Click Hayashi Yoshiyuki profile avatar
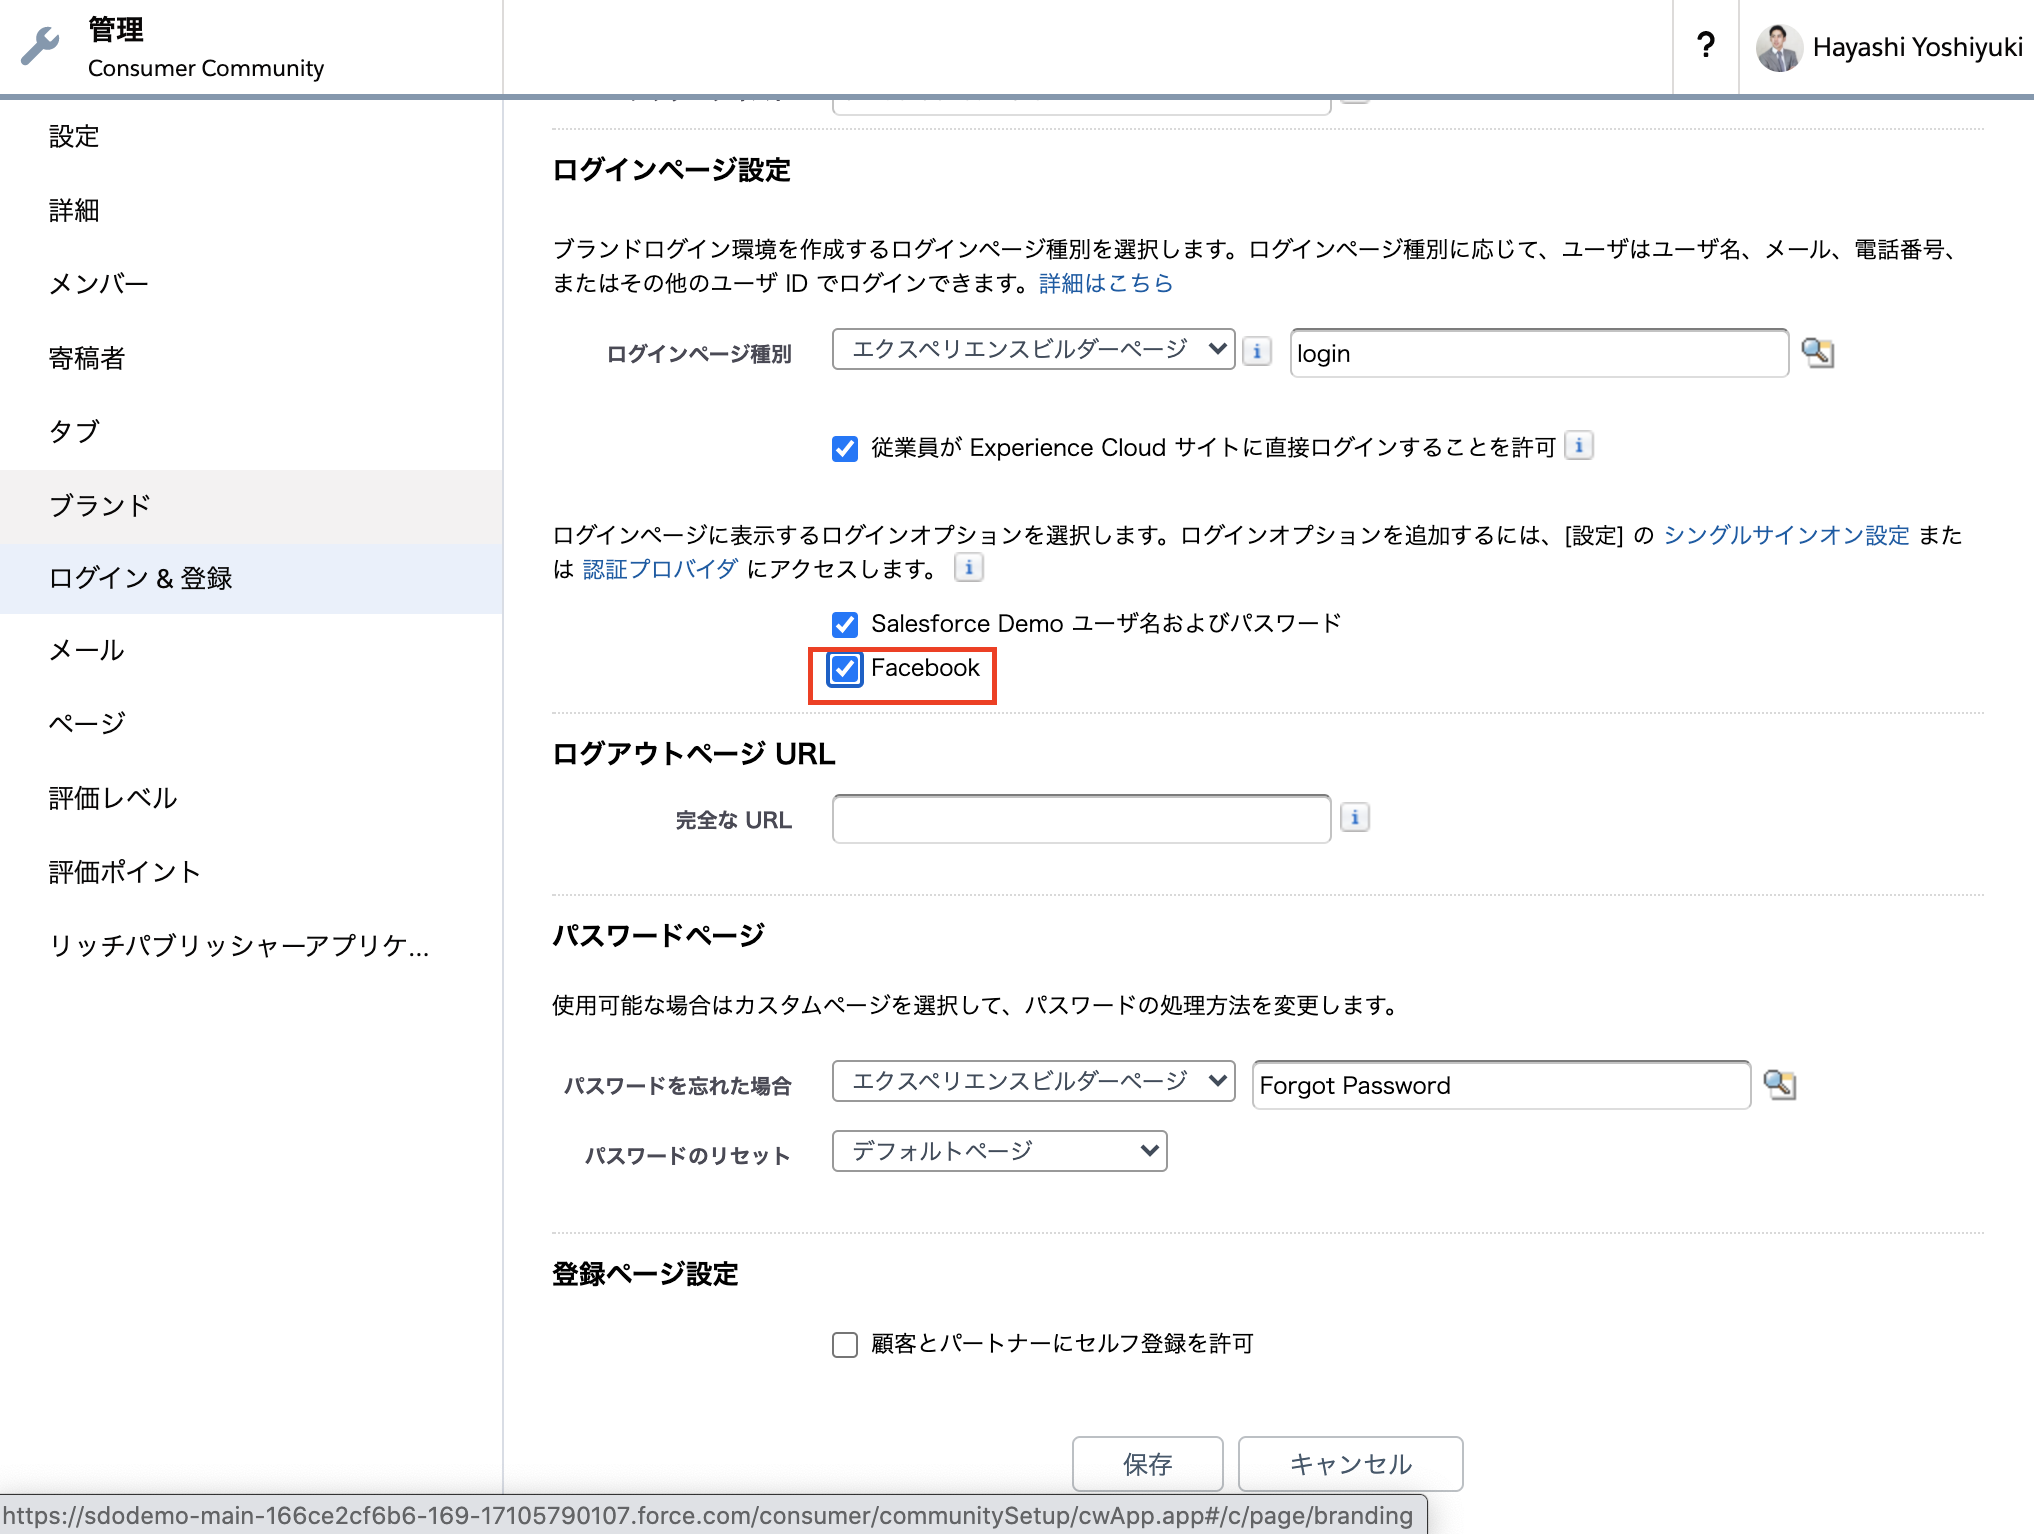This screenshot has height=1534, width=2034. [1779, 48]
